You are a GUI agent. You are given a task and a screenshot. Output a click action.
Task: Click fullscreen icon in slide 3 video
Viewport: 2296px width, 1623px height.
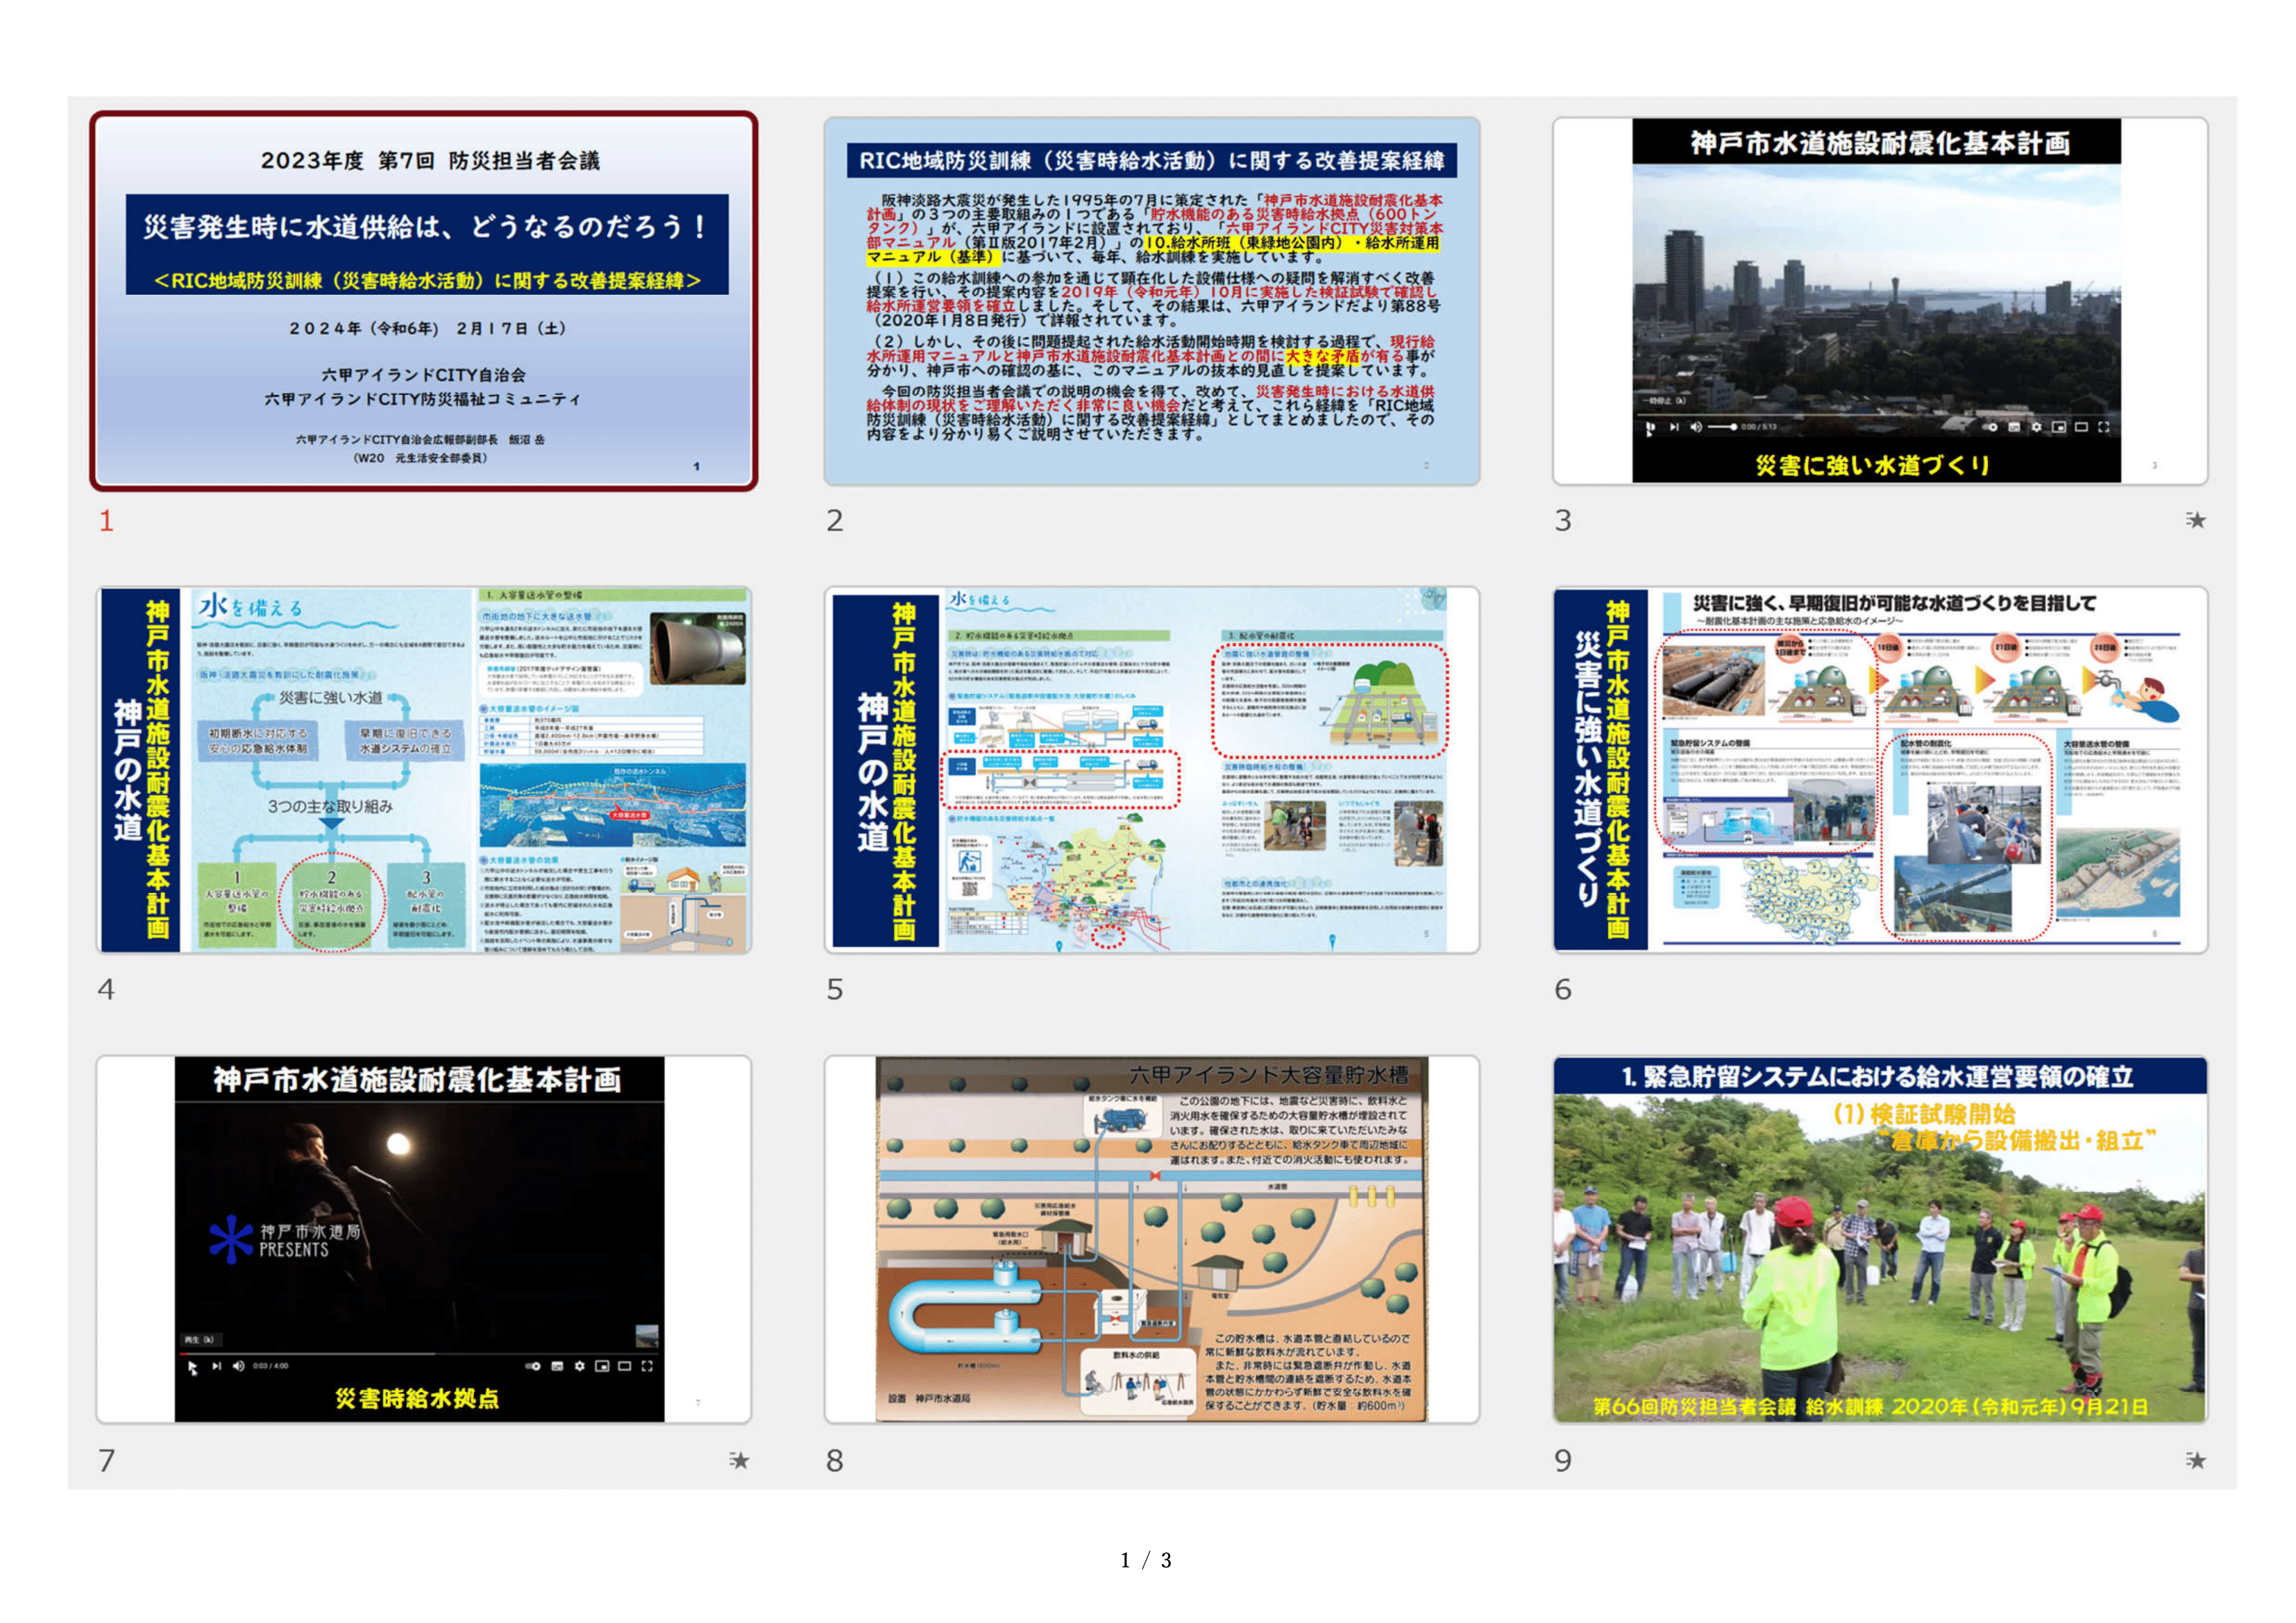(2104, 428)
